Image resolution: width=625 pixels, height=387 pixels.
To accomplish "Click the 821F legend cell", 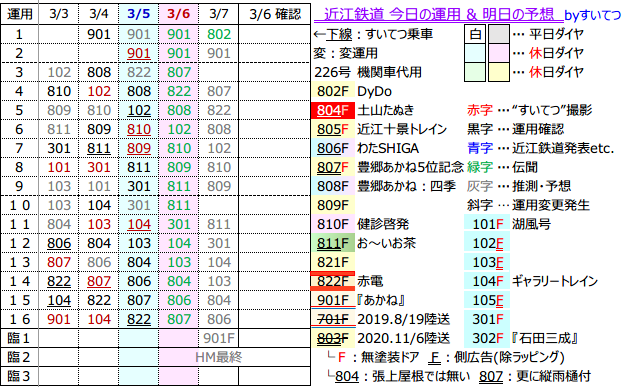I will 333,262.
